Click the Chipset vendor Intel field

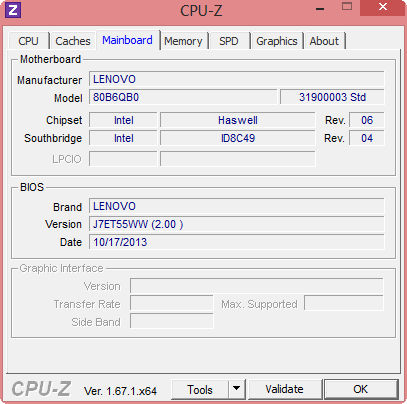coord(123,120)
